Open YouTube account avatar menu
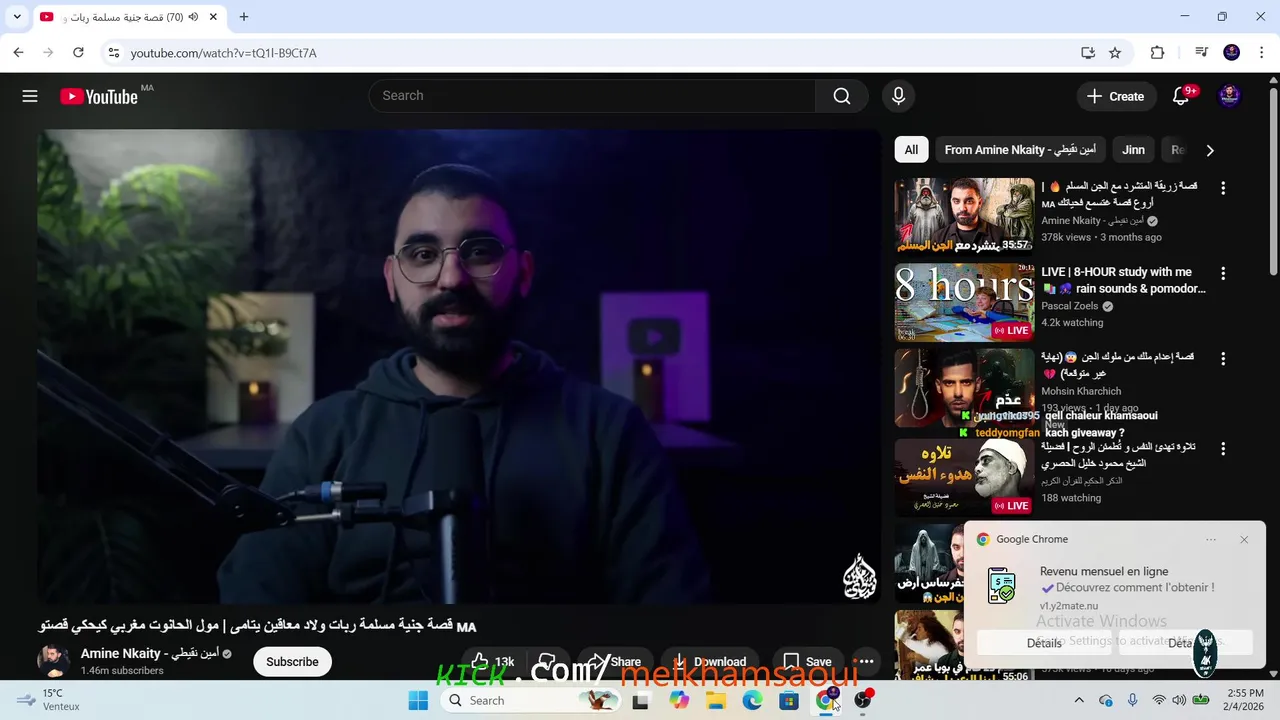The height and width of the screenshot is (720, 1280). point(1230,96)
